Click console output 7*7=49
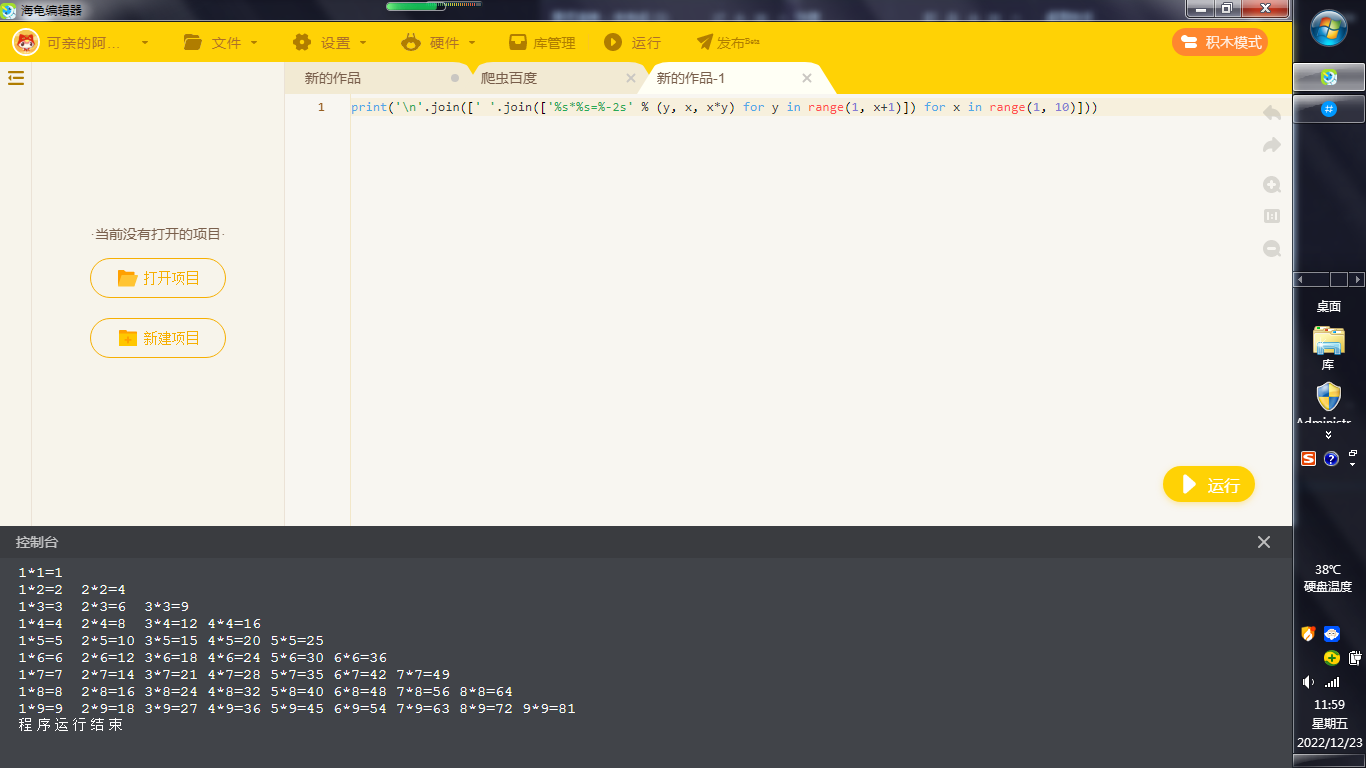This screenshot has height=768, width=1366. pos(423,675)
